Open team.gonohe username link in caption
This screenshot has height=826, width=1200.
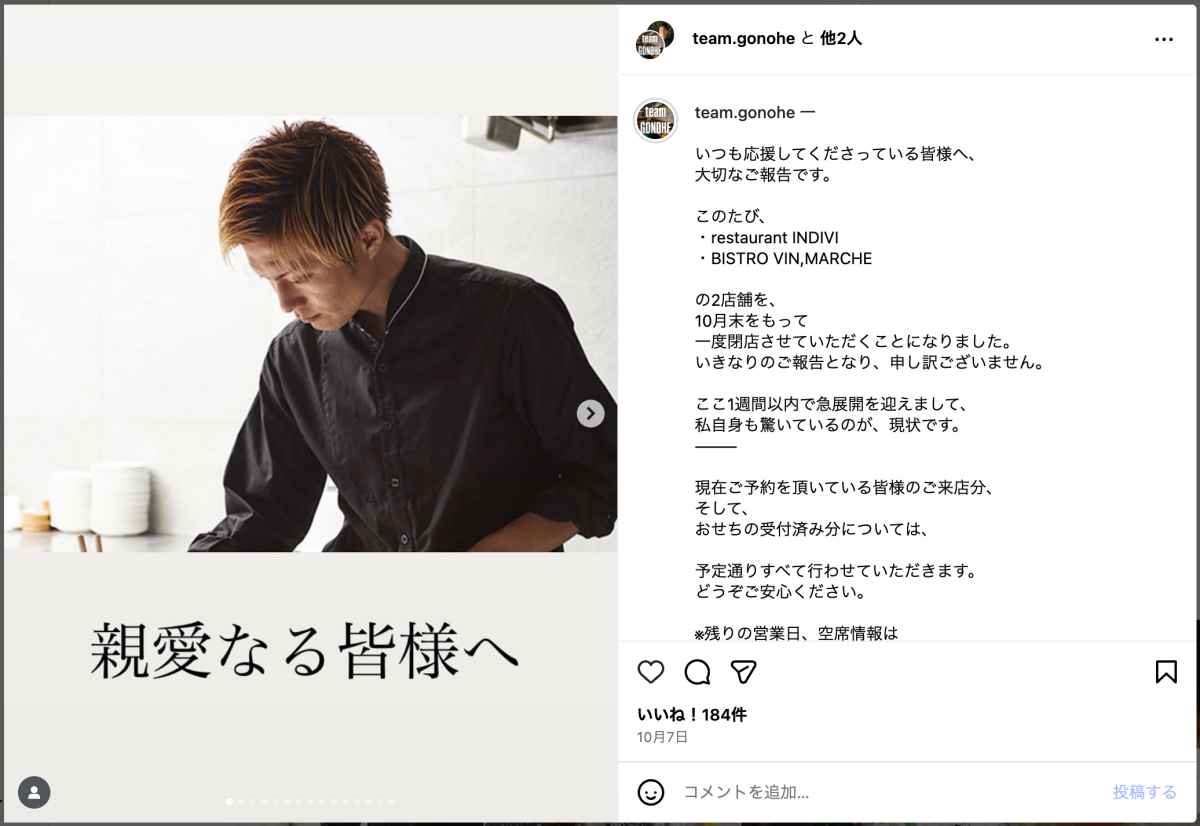(x=745, y=113)
